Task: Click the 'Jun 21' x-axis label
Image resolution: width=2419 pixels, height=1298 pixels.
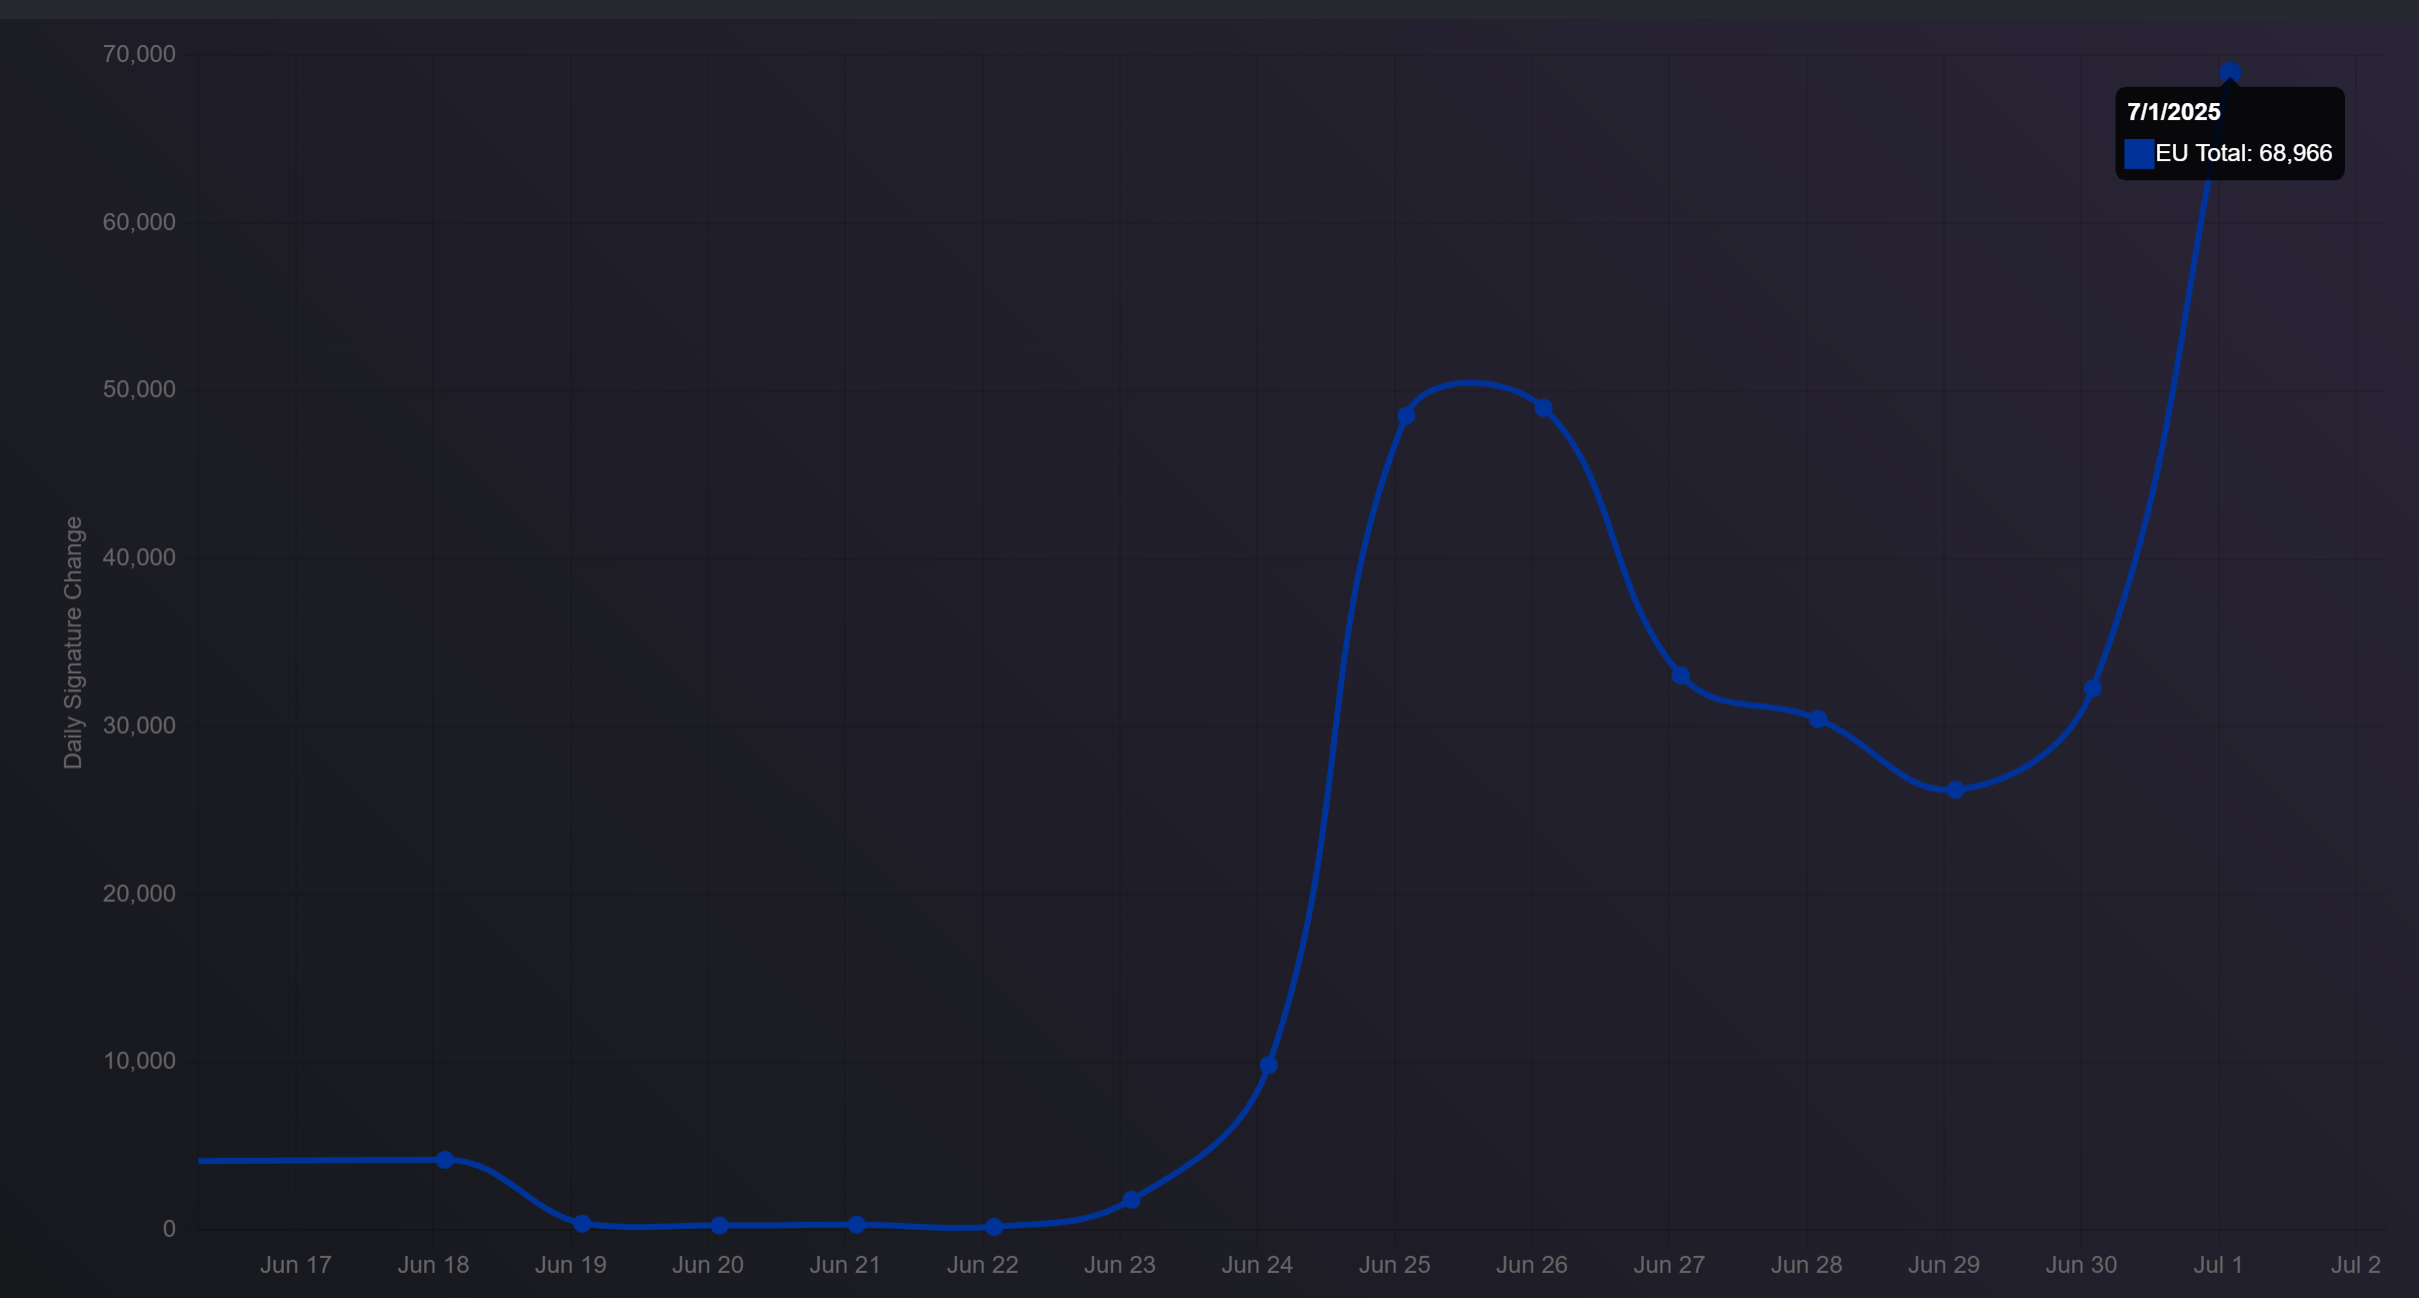Action: (x=845, y=1264)
